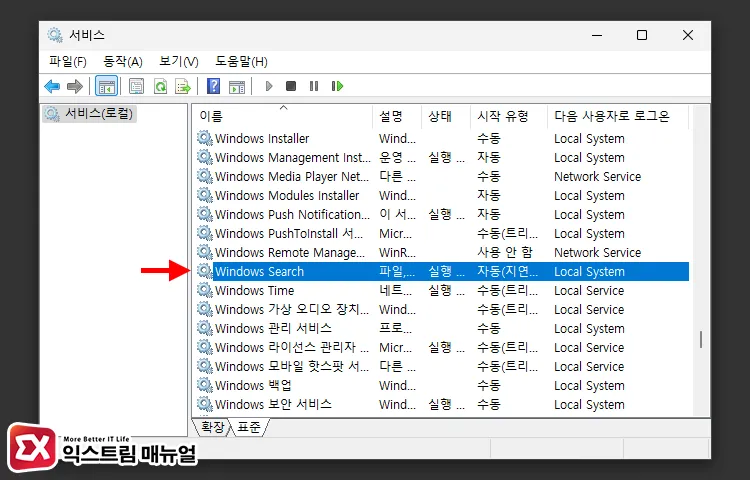Sort by the 상태 column header

pyautogui.click(x=446, y=116)
